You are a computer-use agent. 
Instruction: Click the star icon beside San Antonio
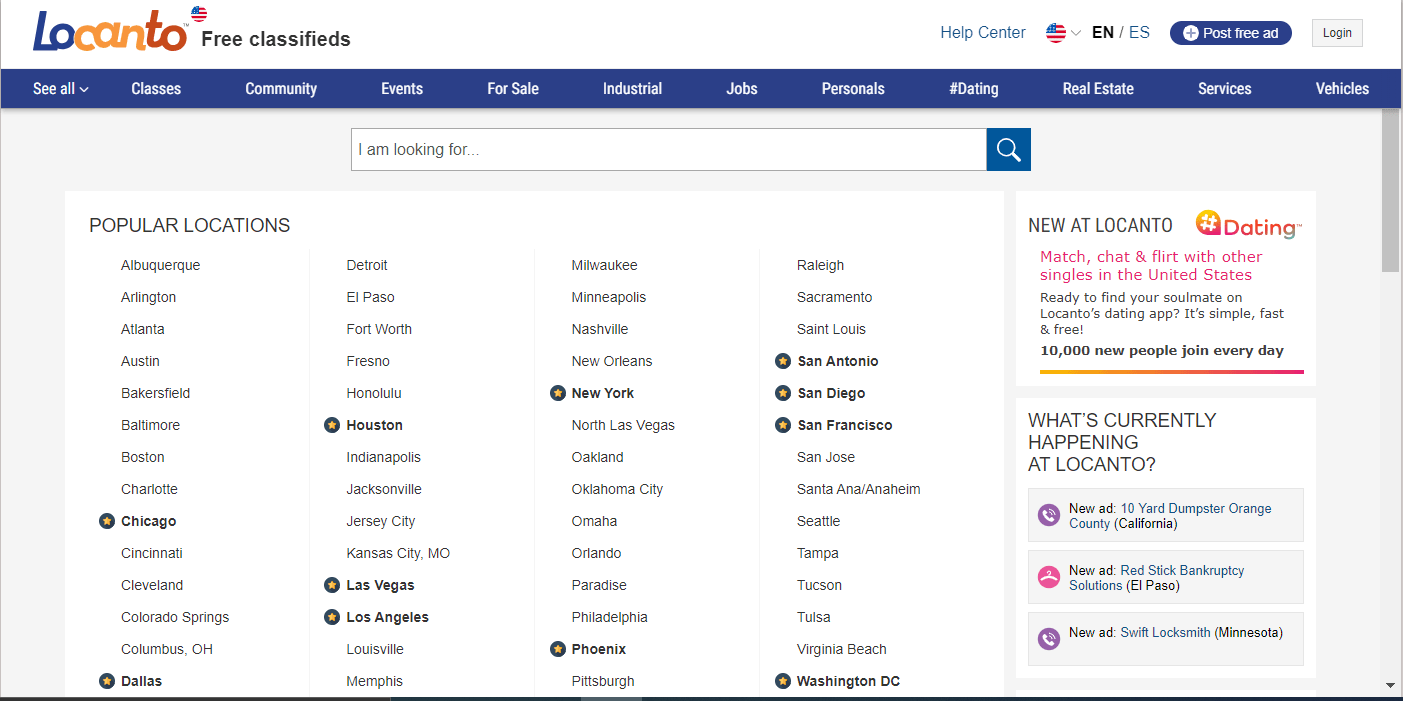783,361
